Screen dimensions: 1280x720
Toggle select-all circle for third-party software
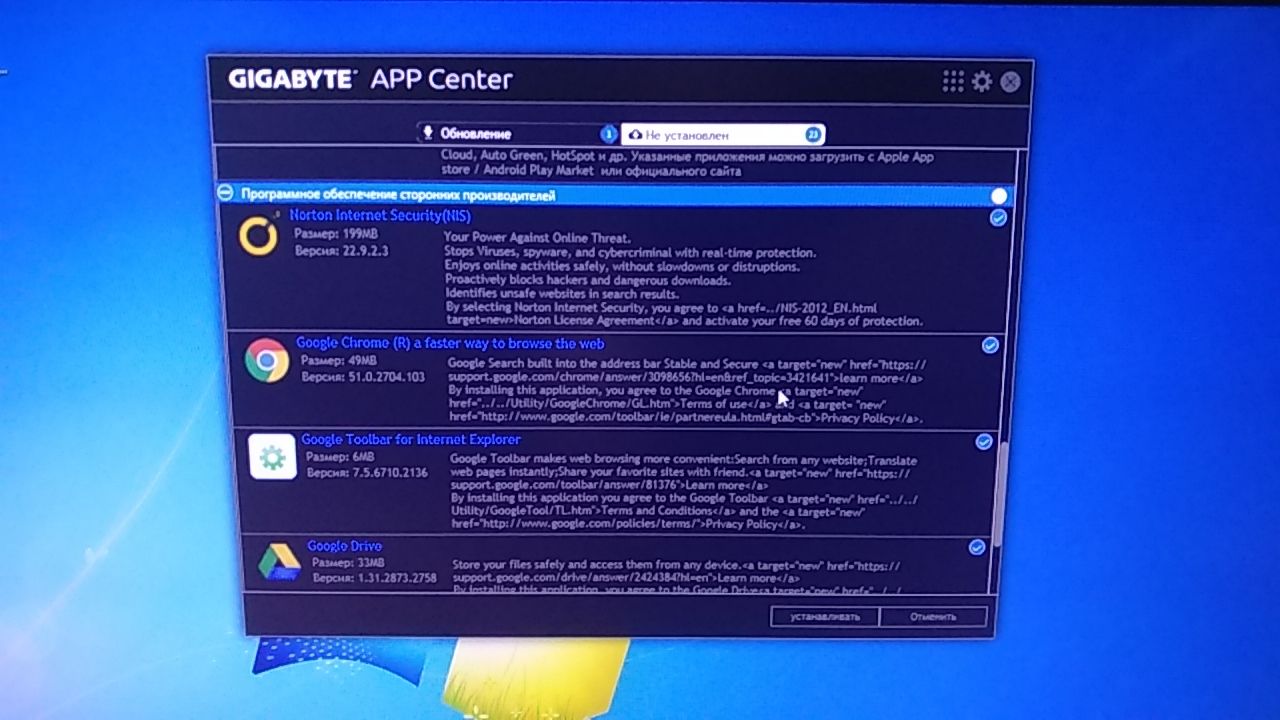999,196
